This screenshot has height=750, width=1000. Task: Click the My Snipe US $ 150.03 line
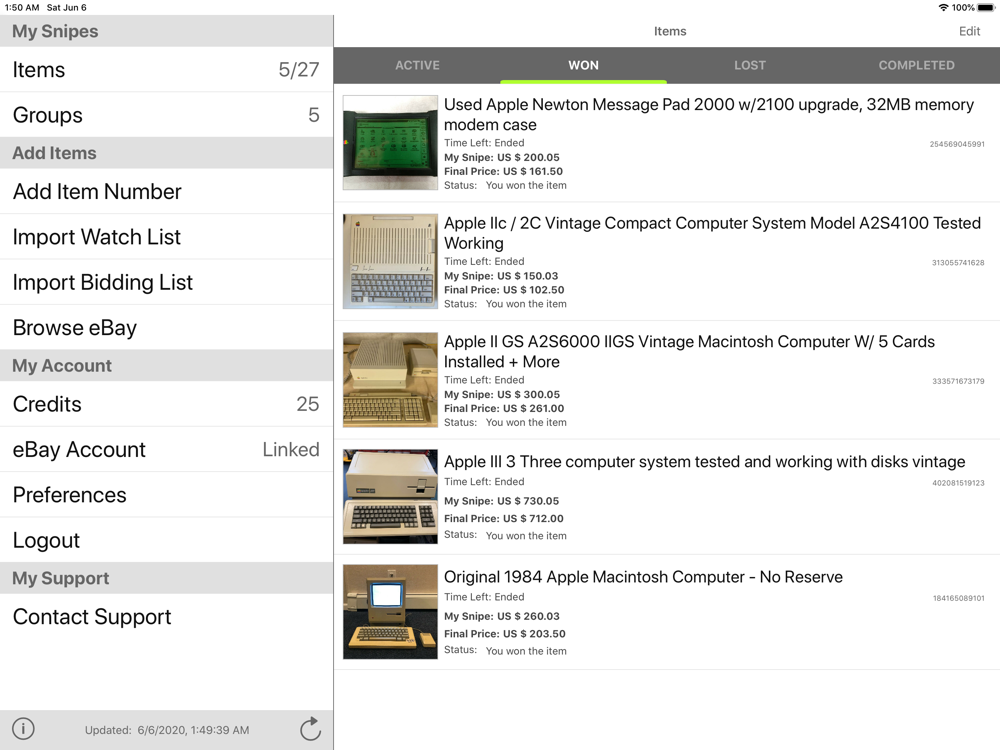tap(501, 276)
